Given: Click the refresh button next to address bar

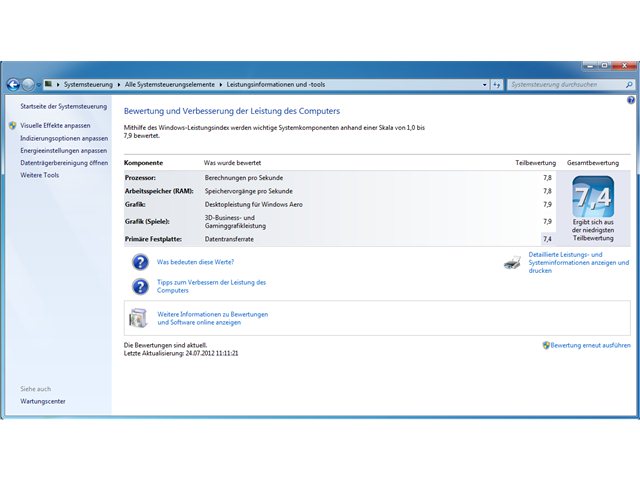Looking at the screenshot, I should (x=497, y=85).
